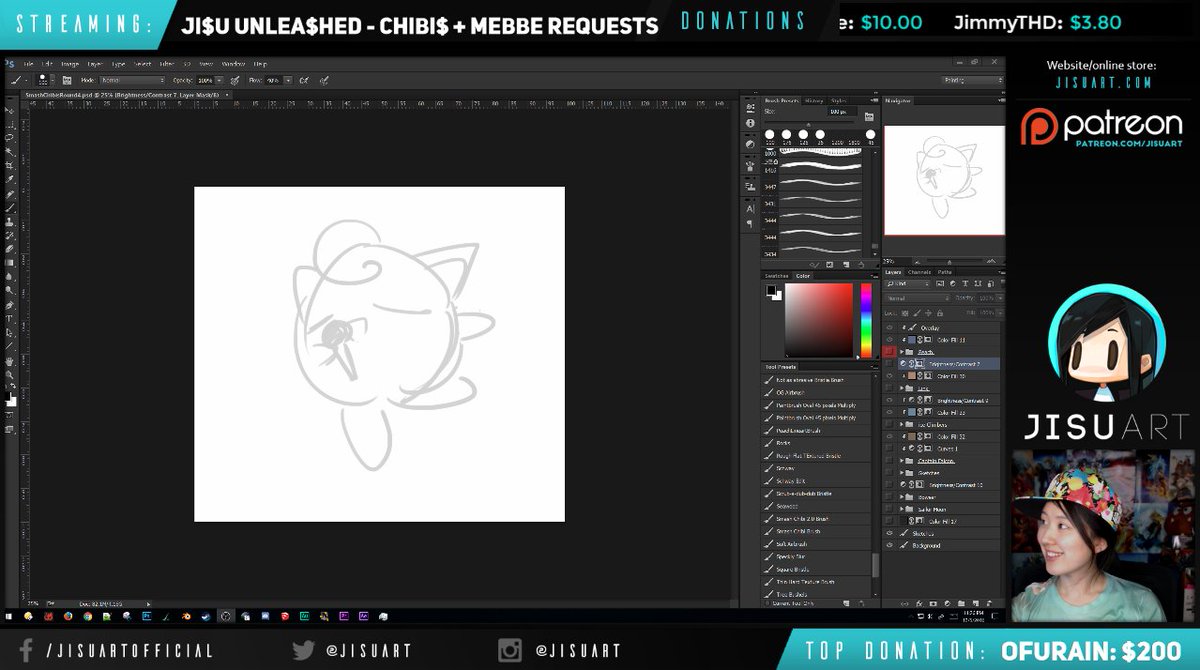Select the Move tool
This screenshot has width=1200, height=670.
click(10, 110)
